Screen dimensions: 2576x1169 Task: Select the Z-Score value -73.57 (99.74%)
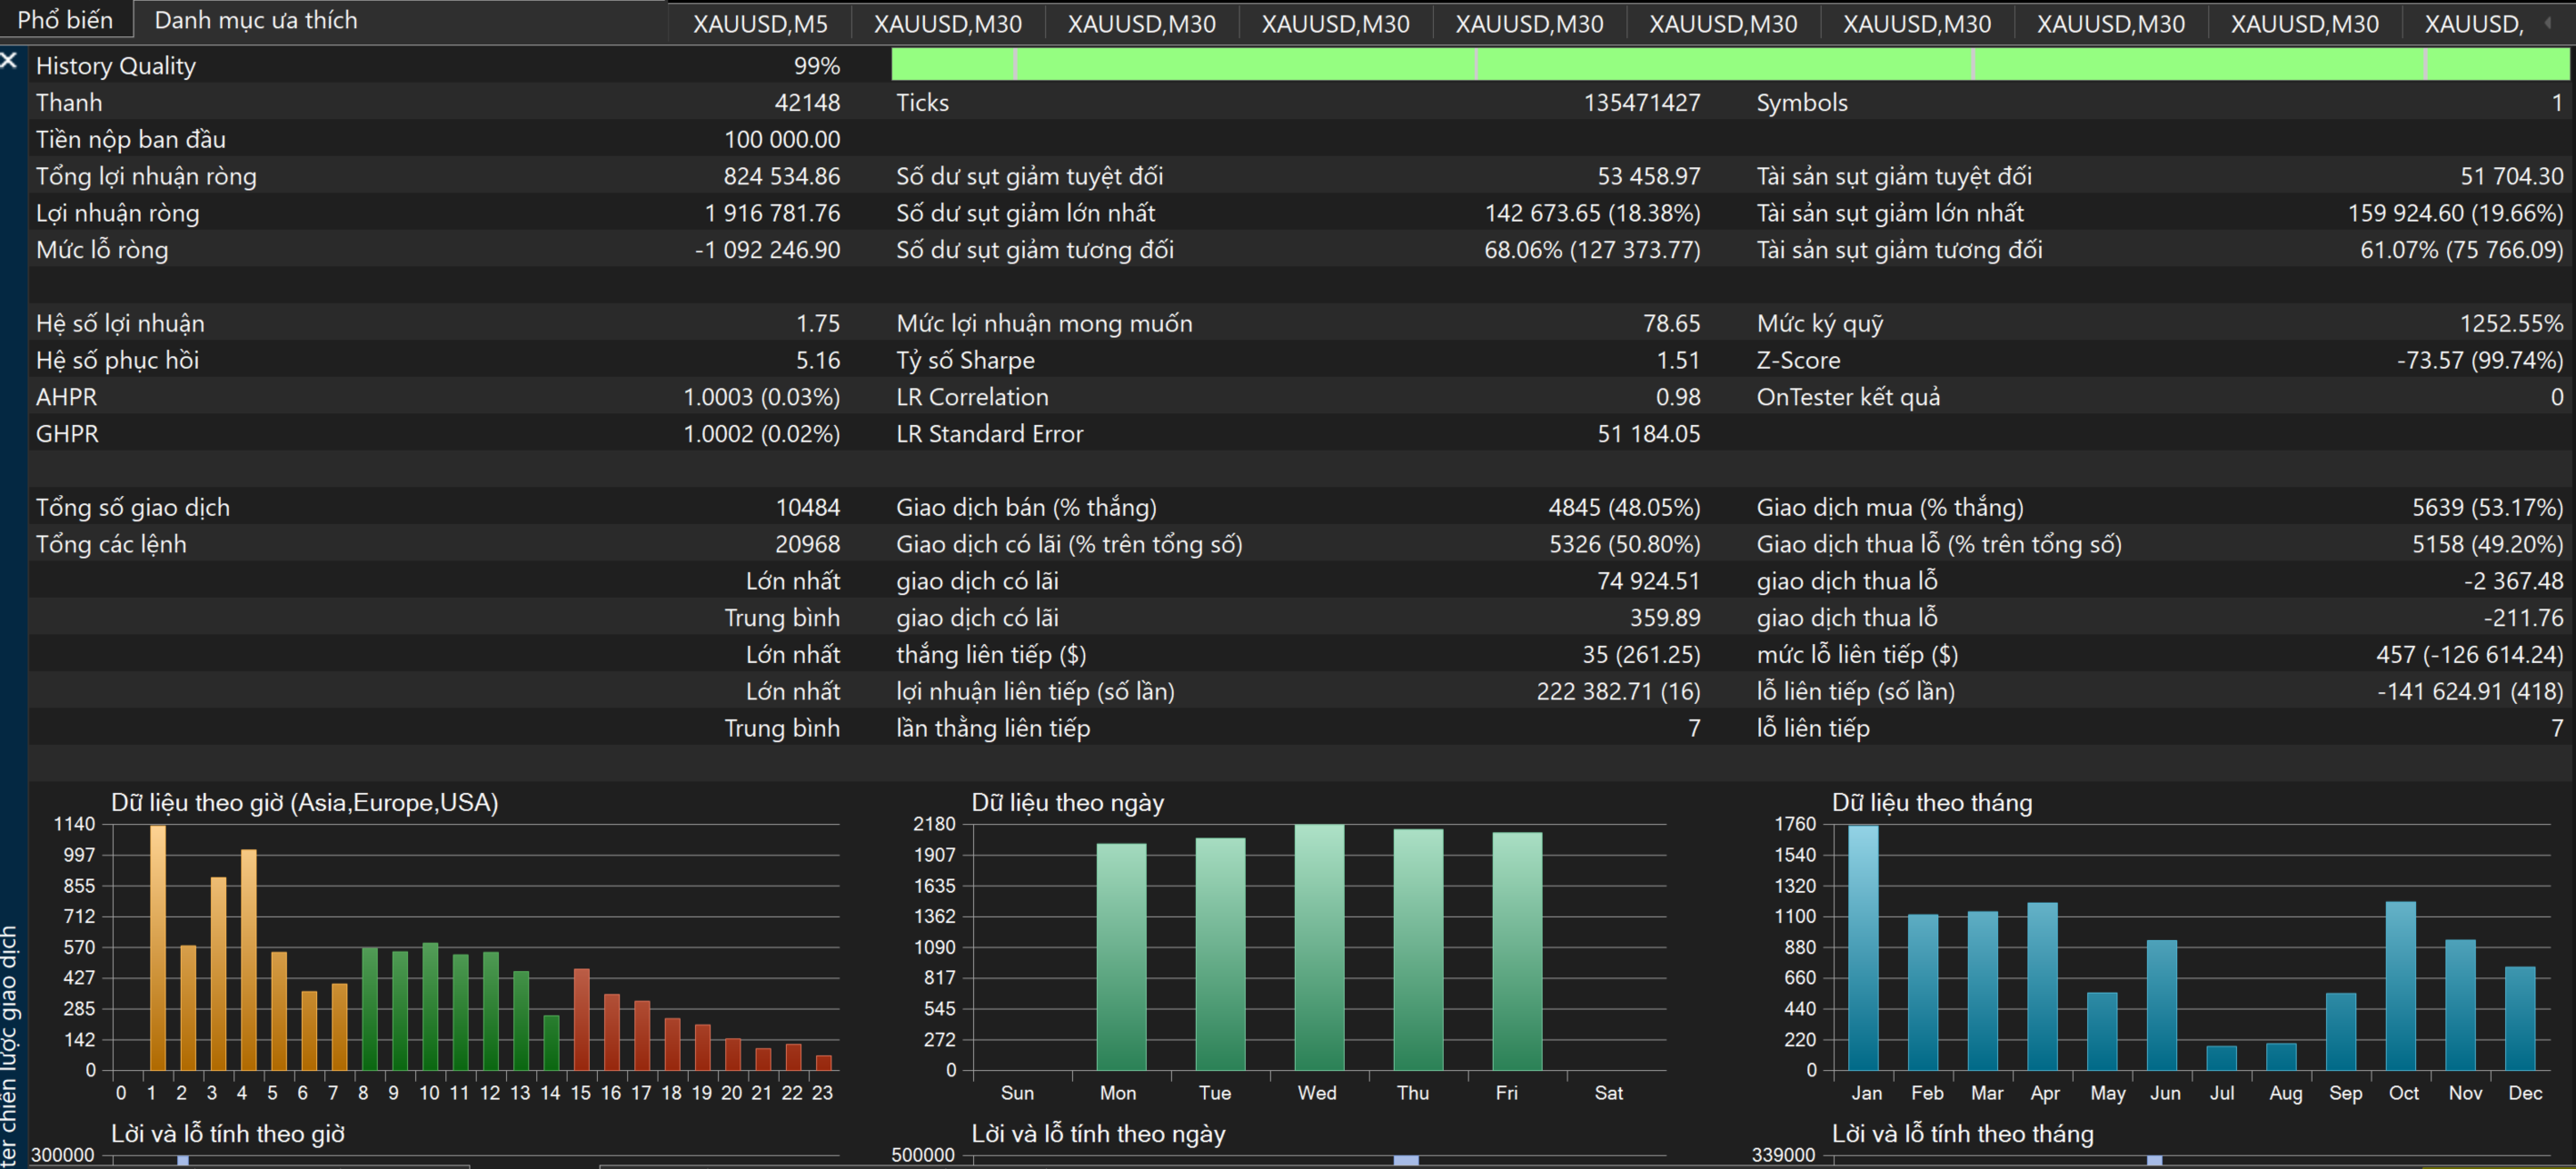(2479, 361)
